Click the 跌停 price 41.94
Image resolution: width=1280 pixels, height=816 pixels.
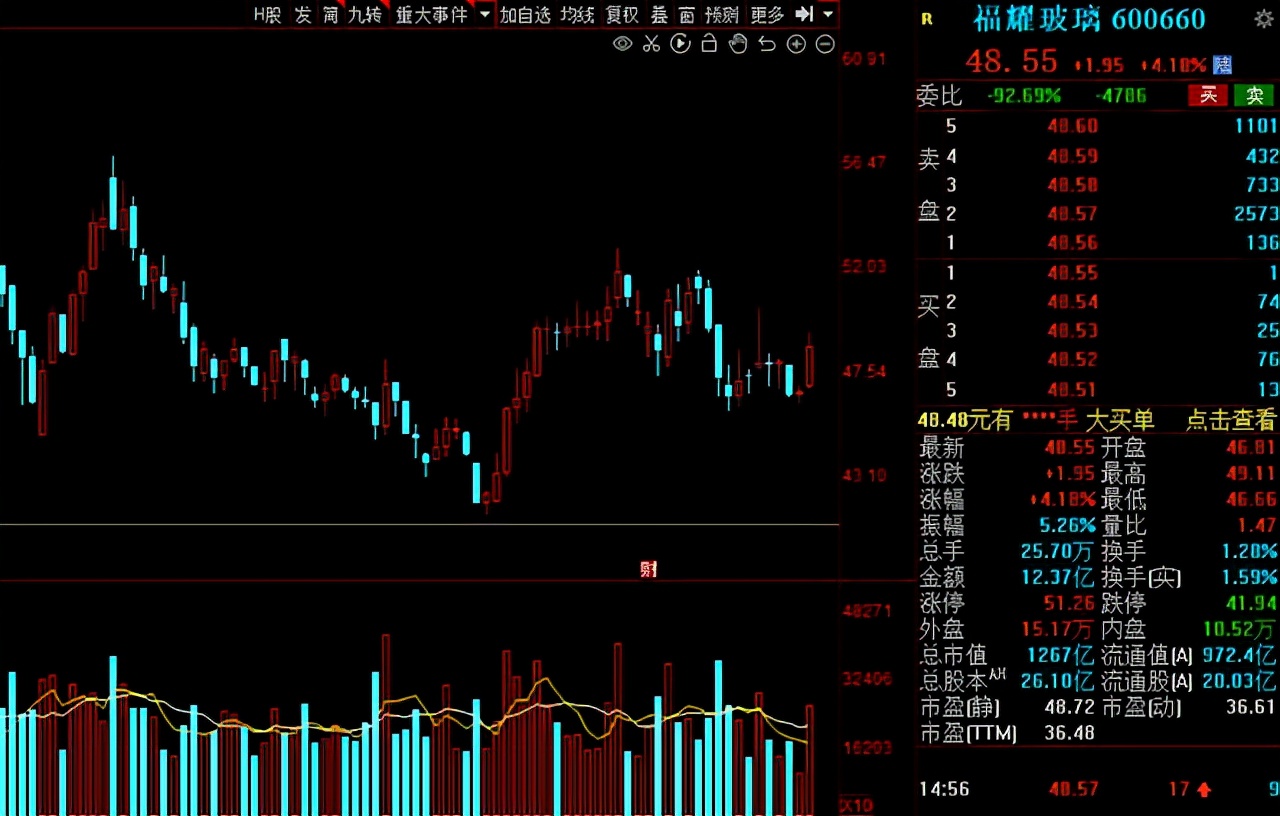click(x=1252, y=603)
